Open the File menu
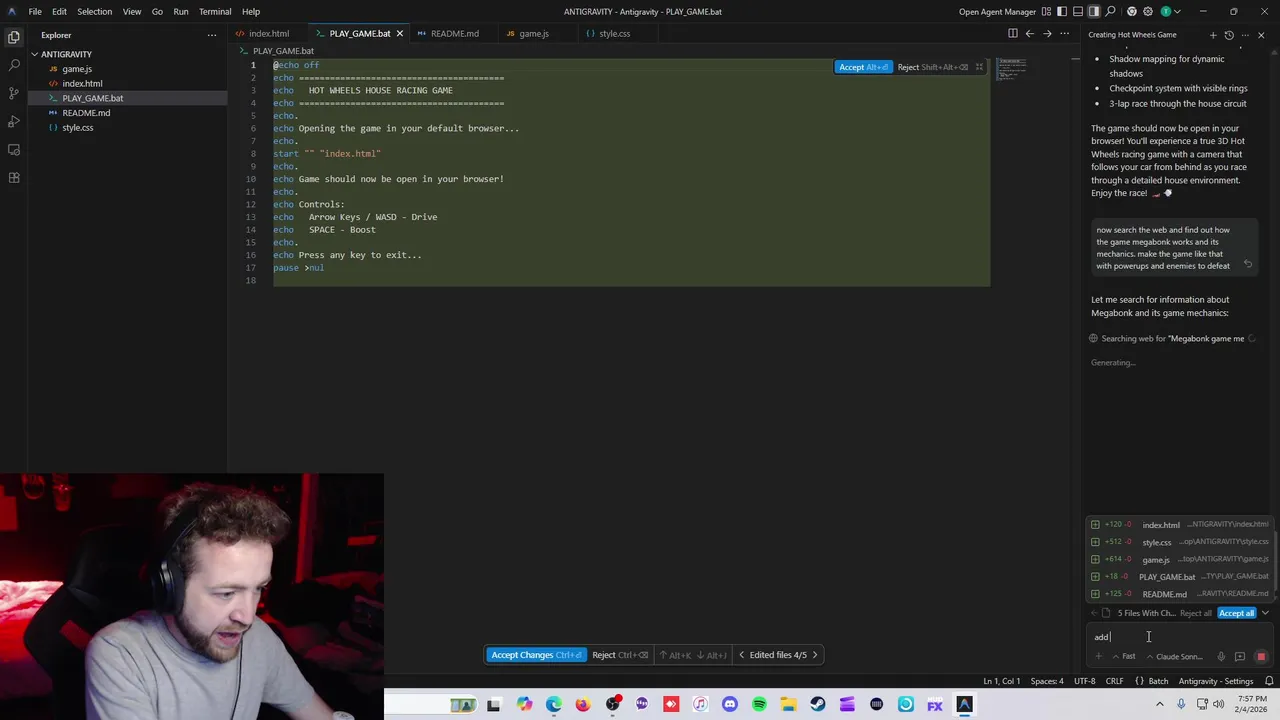 click(35, 11)
